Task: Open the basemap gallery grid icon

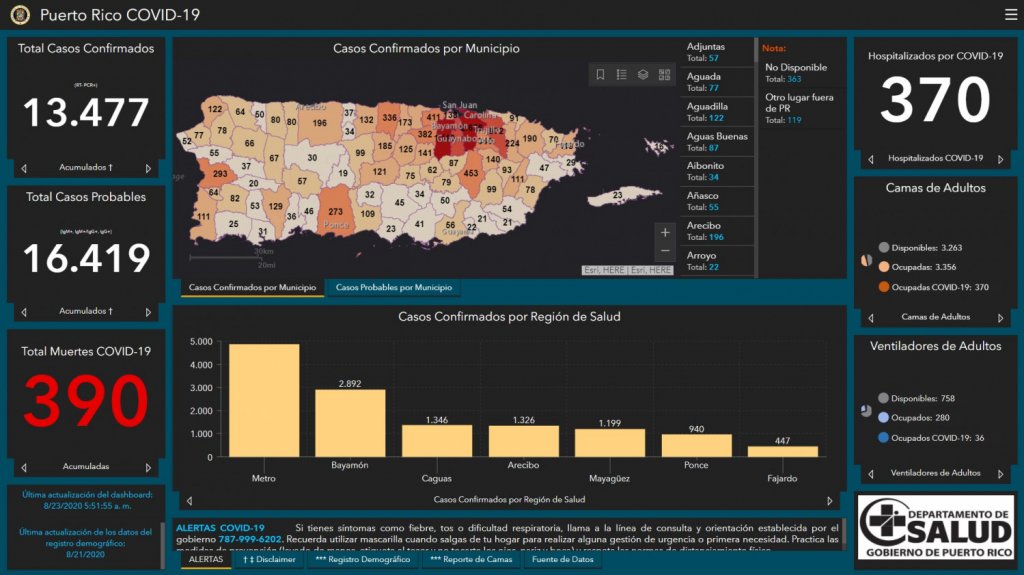Action: [665, 75]
